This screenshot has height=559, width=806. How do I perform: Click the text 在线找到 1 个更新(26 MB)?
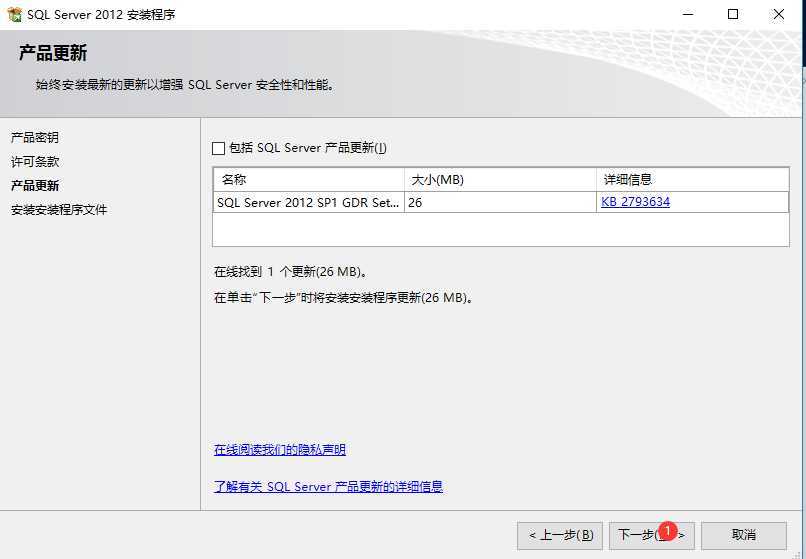point(291,272)
